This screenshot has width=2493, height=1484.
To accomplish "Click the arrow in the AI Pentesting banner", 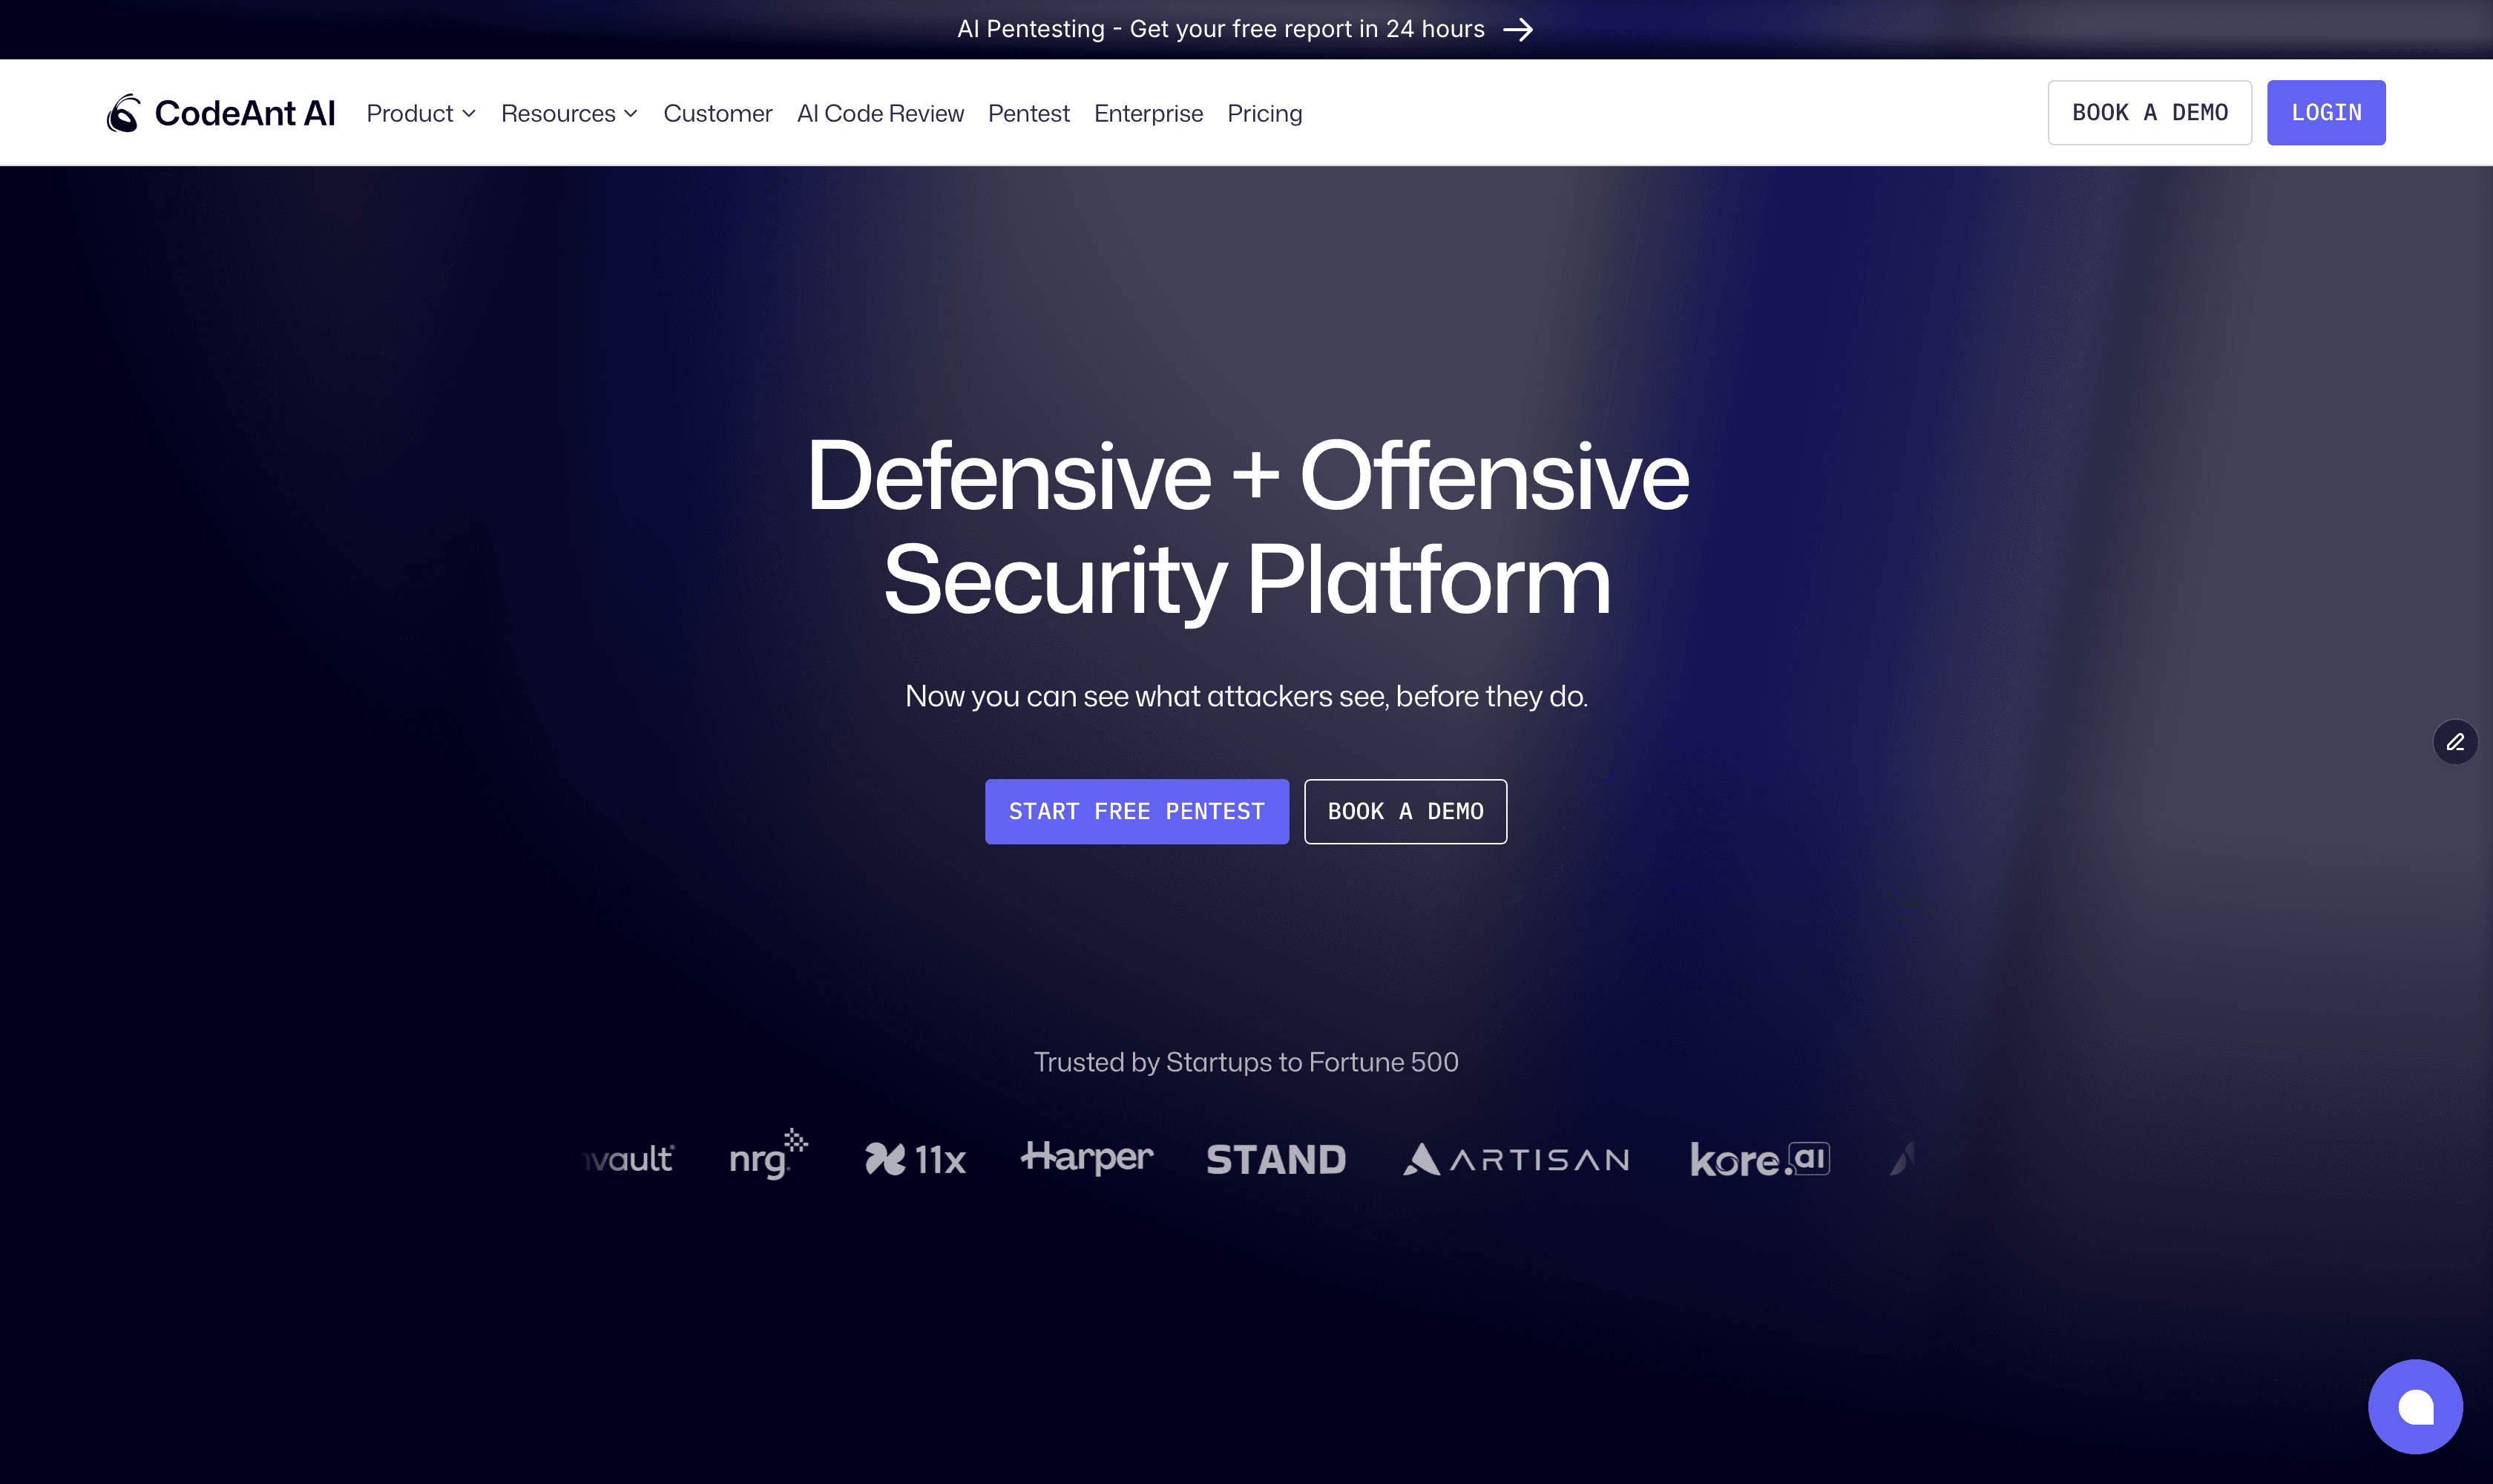I will [x=1518, y=29].
